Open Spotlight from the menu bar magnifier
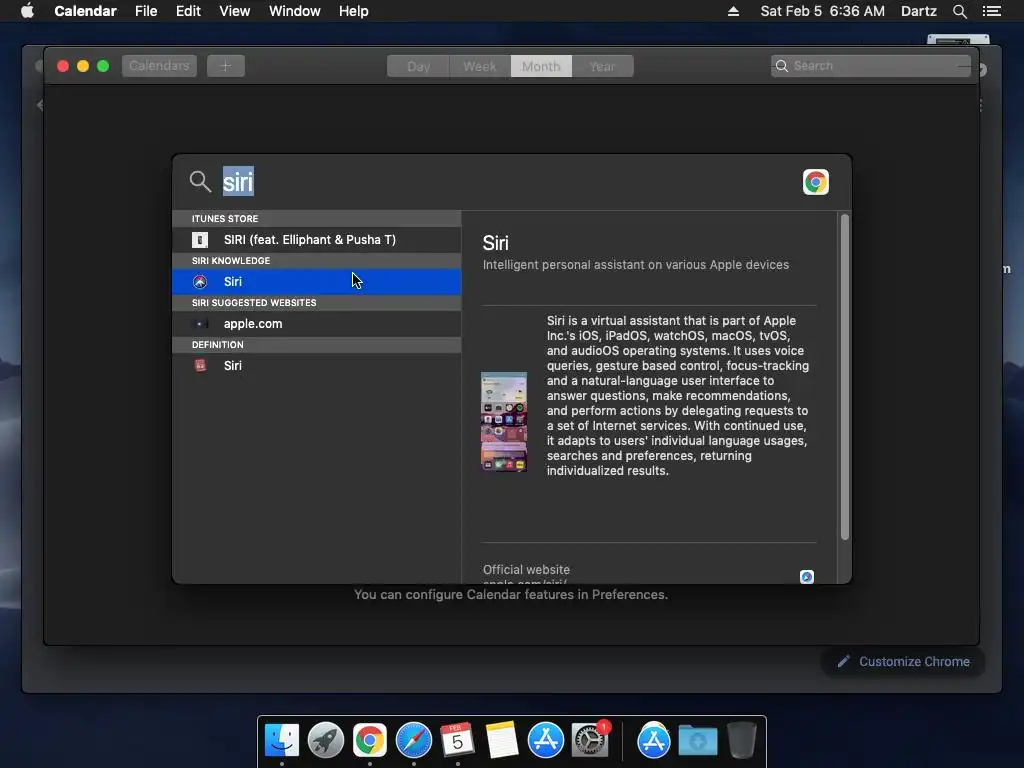This screenshot has height=768, width=1024. (959, 11)
